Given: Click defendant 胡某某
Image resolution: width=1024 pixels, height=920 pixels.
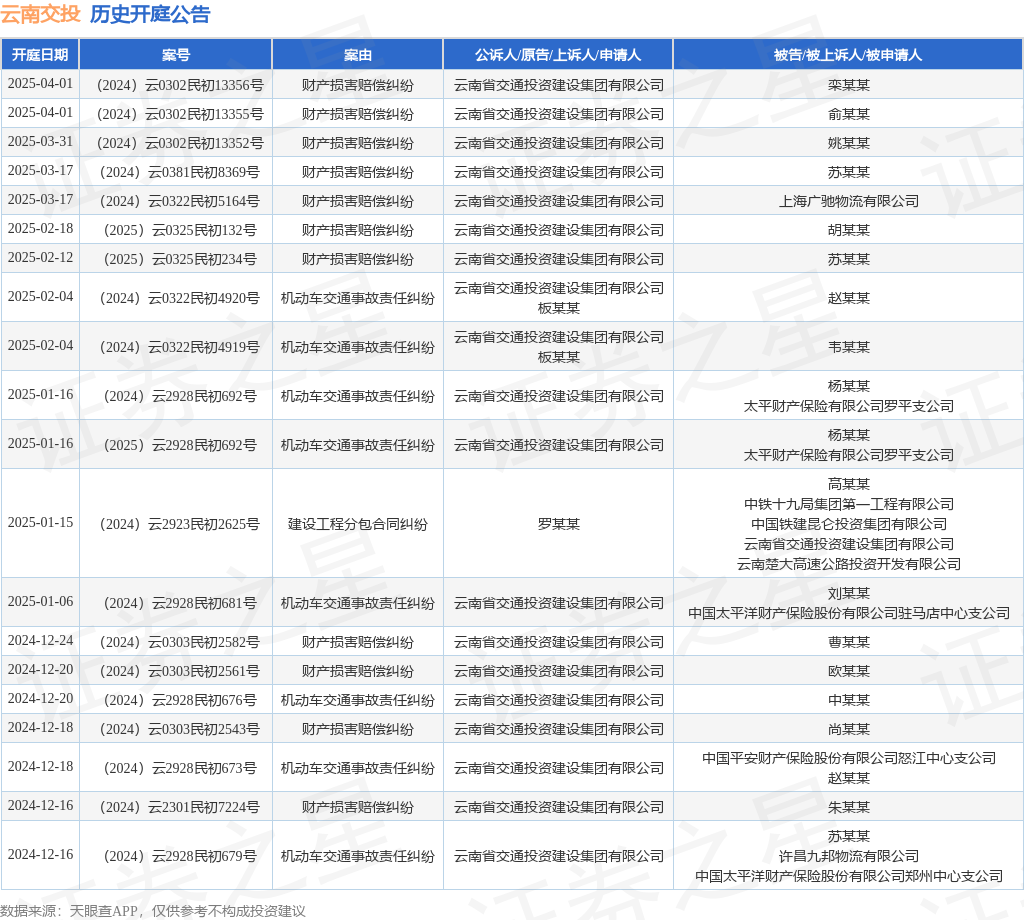Looking at the screenshot, I should pos(848,230).
